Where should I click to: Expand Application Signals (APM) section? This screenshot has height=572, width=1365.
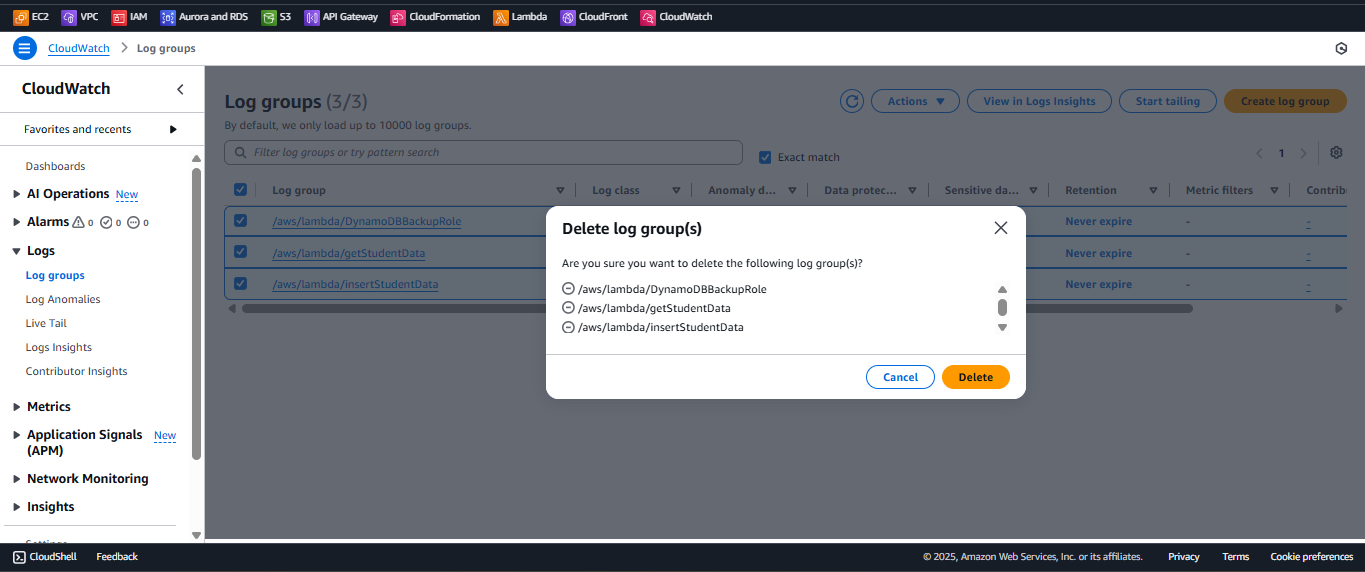tap(16, 435)
